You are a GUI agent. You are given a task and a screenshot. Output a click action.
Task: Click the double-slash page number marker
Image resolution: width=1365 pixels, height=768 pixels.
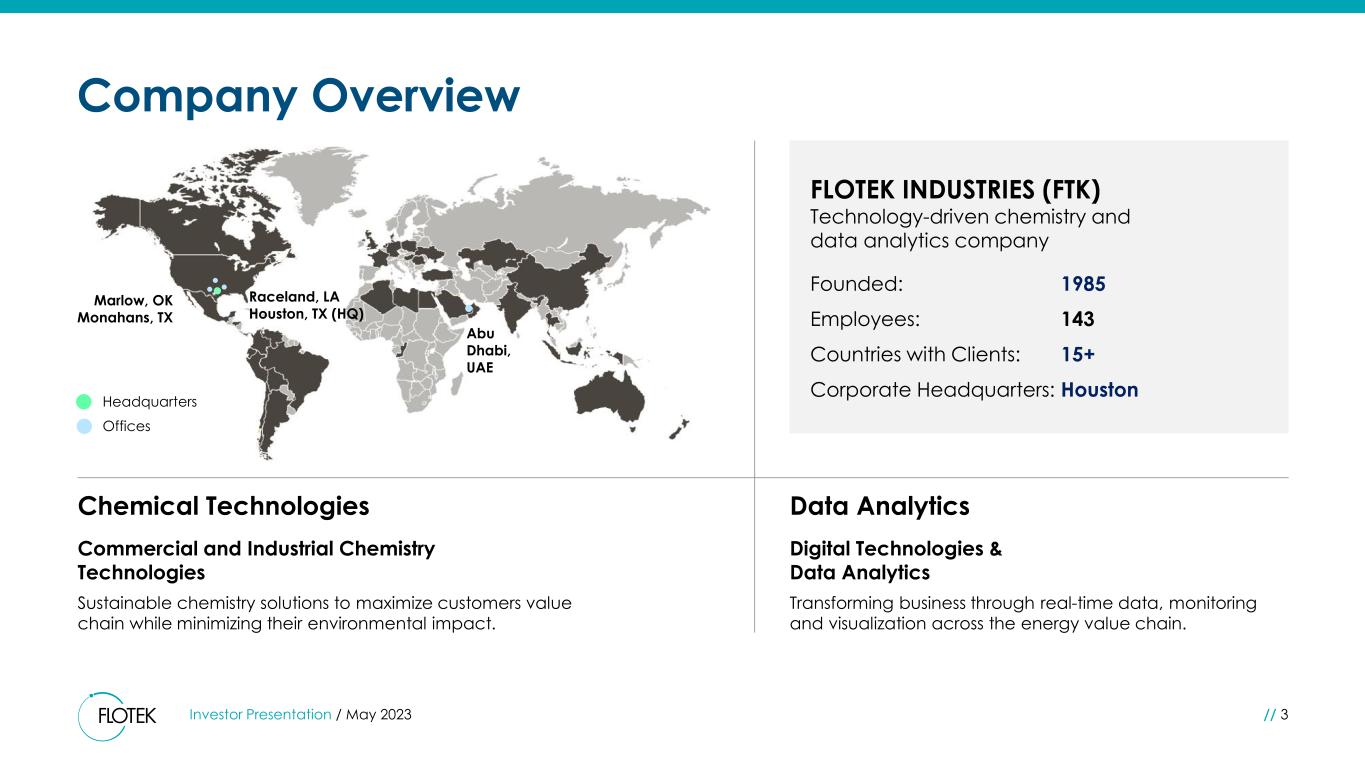[x=1269, y=714]
